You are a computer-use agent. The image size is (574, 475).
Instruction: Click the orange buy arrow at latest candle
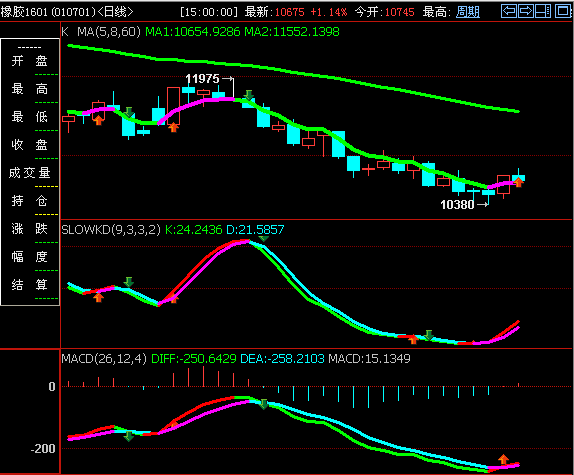click(x=518, y=182)
